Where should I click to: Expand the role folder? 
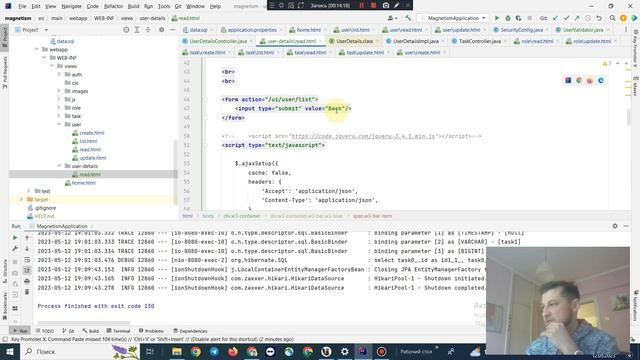click(59, 108)
